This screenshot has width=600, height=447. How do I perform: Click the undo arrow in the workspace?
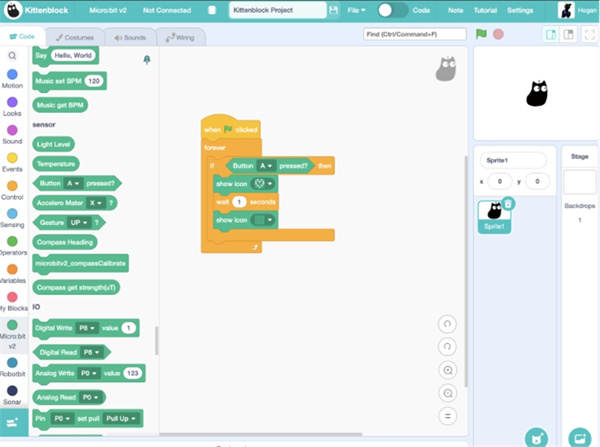coord(448,323)
